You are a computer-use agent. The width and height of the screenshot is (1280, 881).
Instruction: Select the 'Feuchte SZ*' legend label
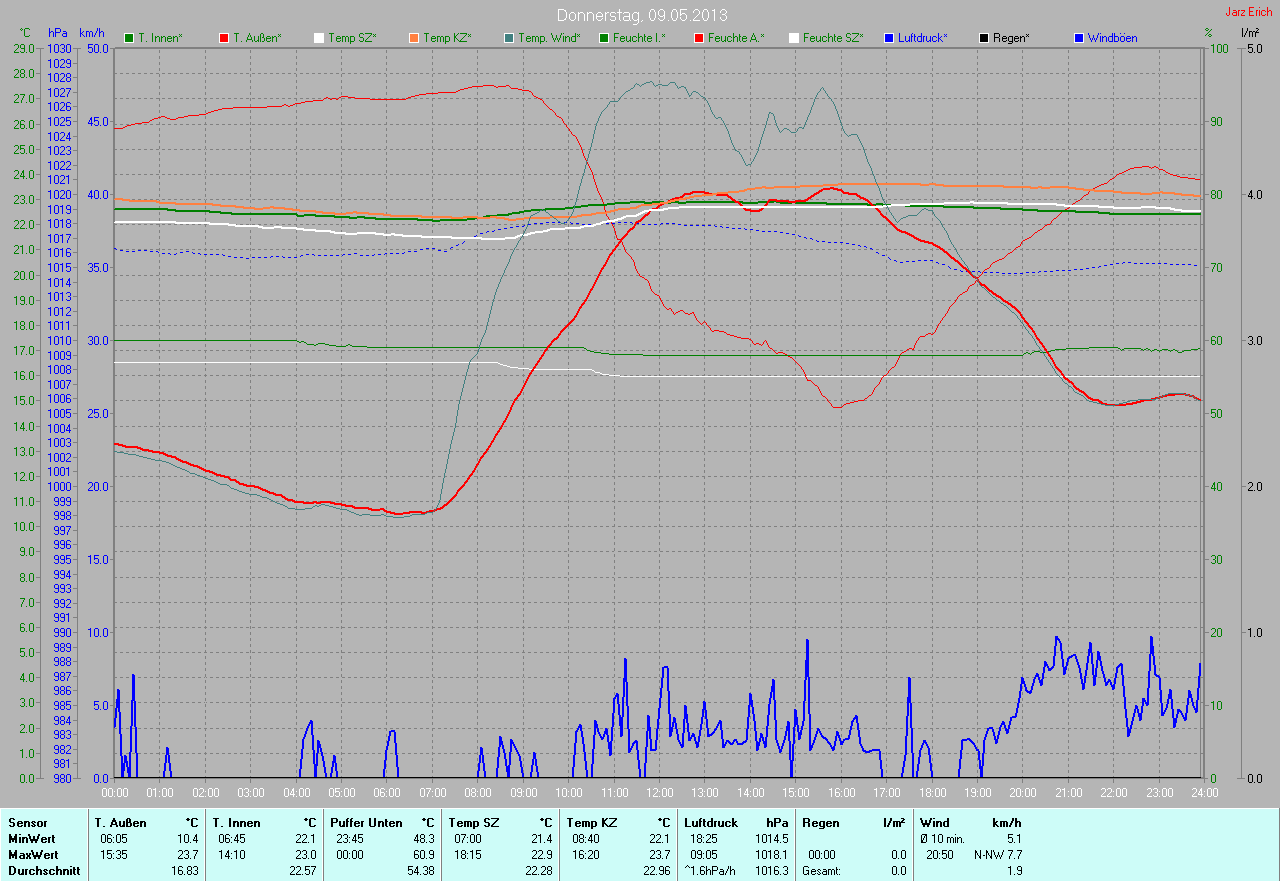click(x=832, y=38)
